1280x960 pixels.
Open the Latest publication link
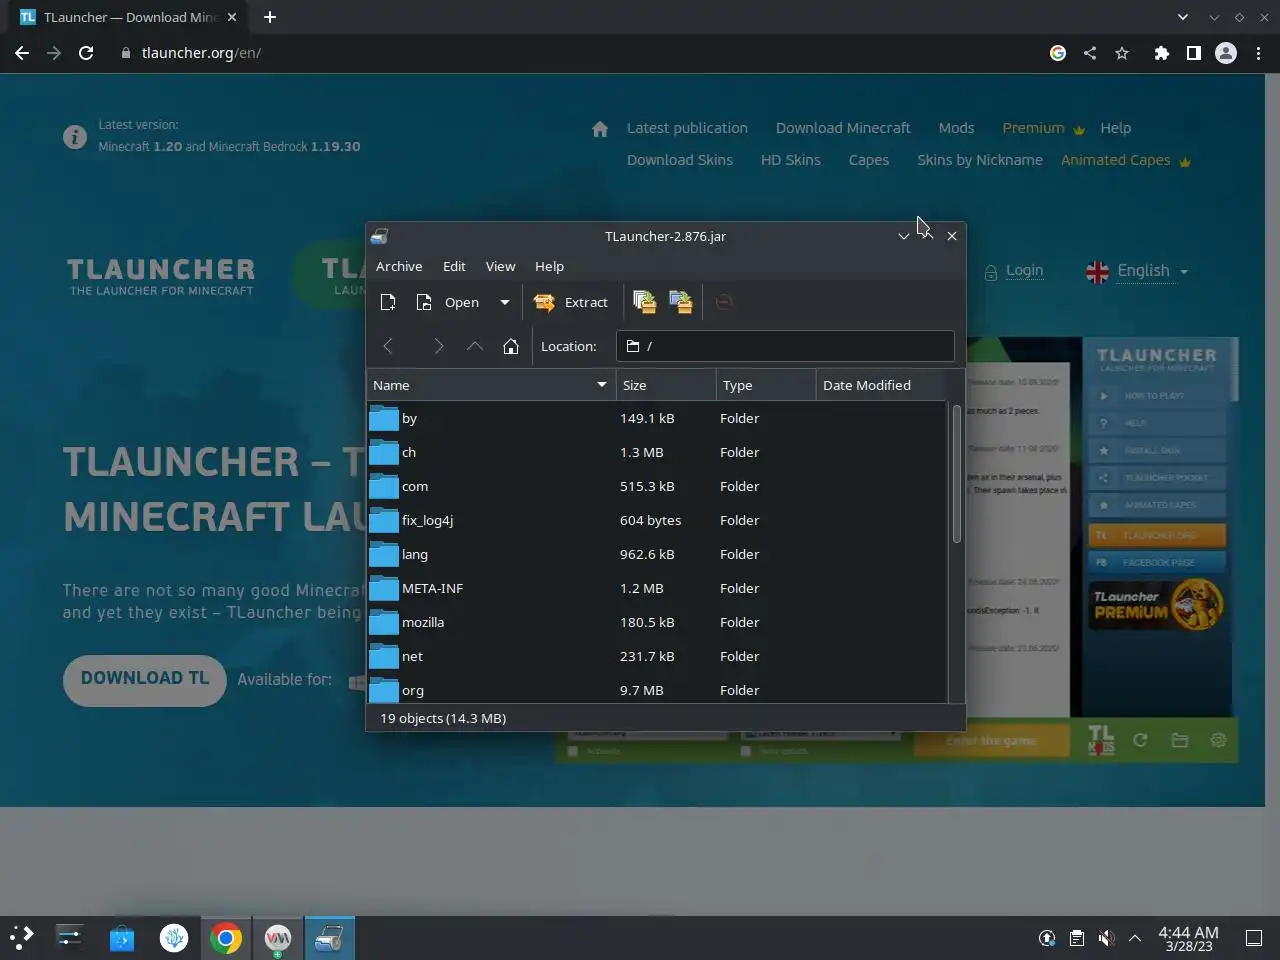[x=687, y=128]
